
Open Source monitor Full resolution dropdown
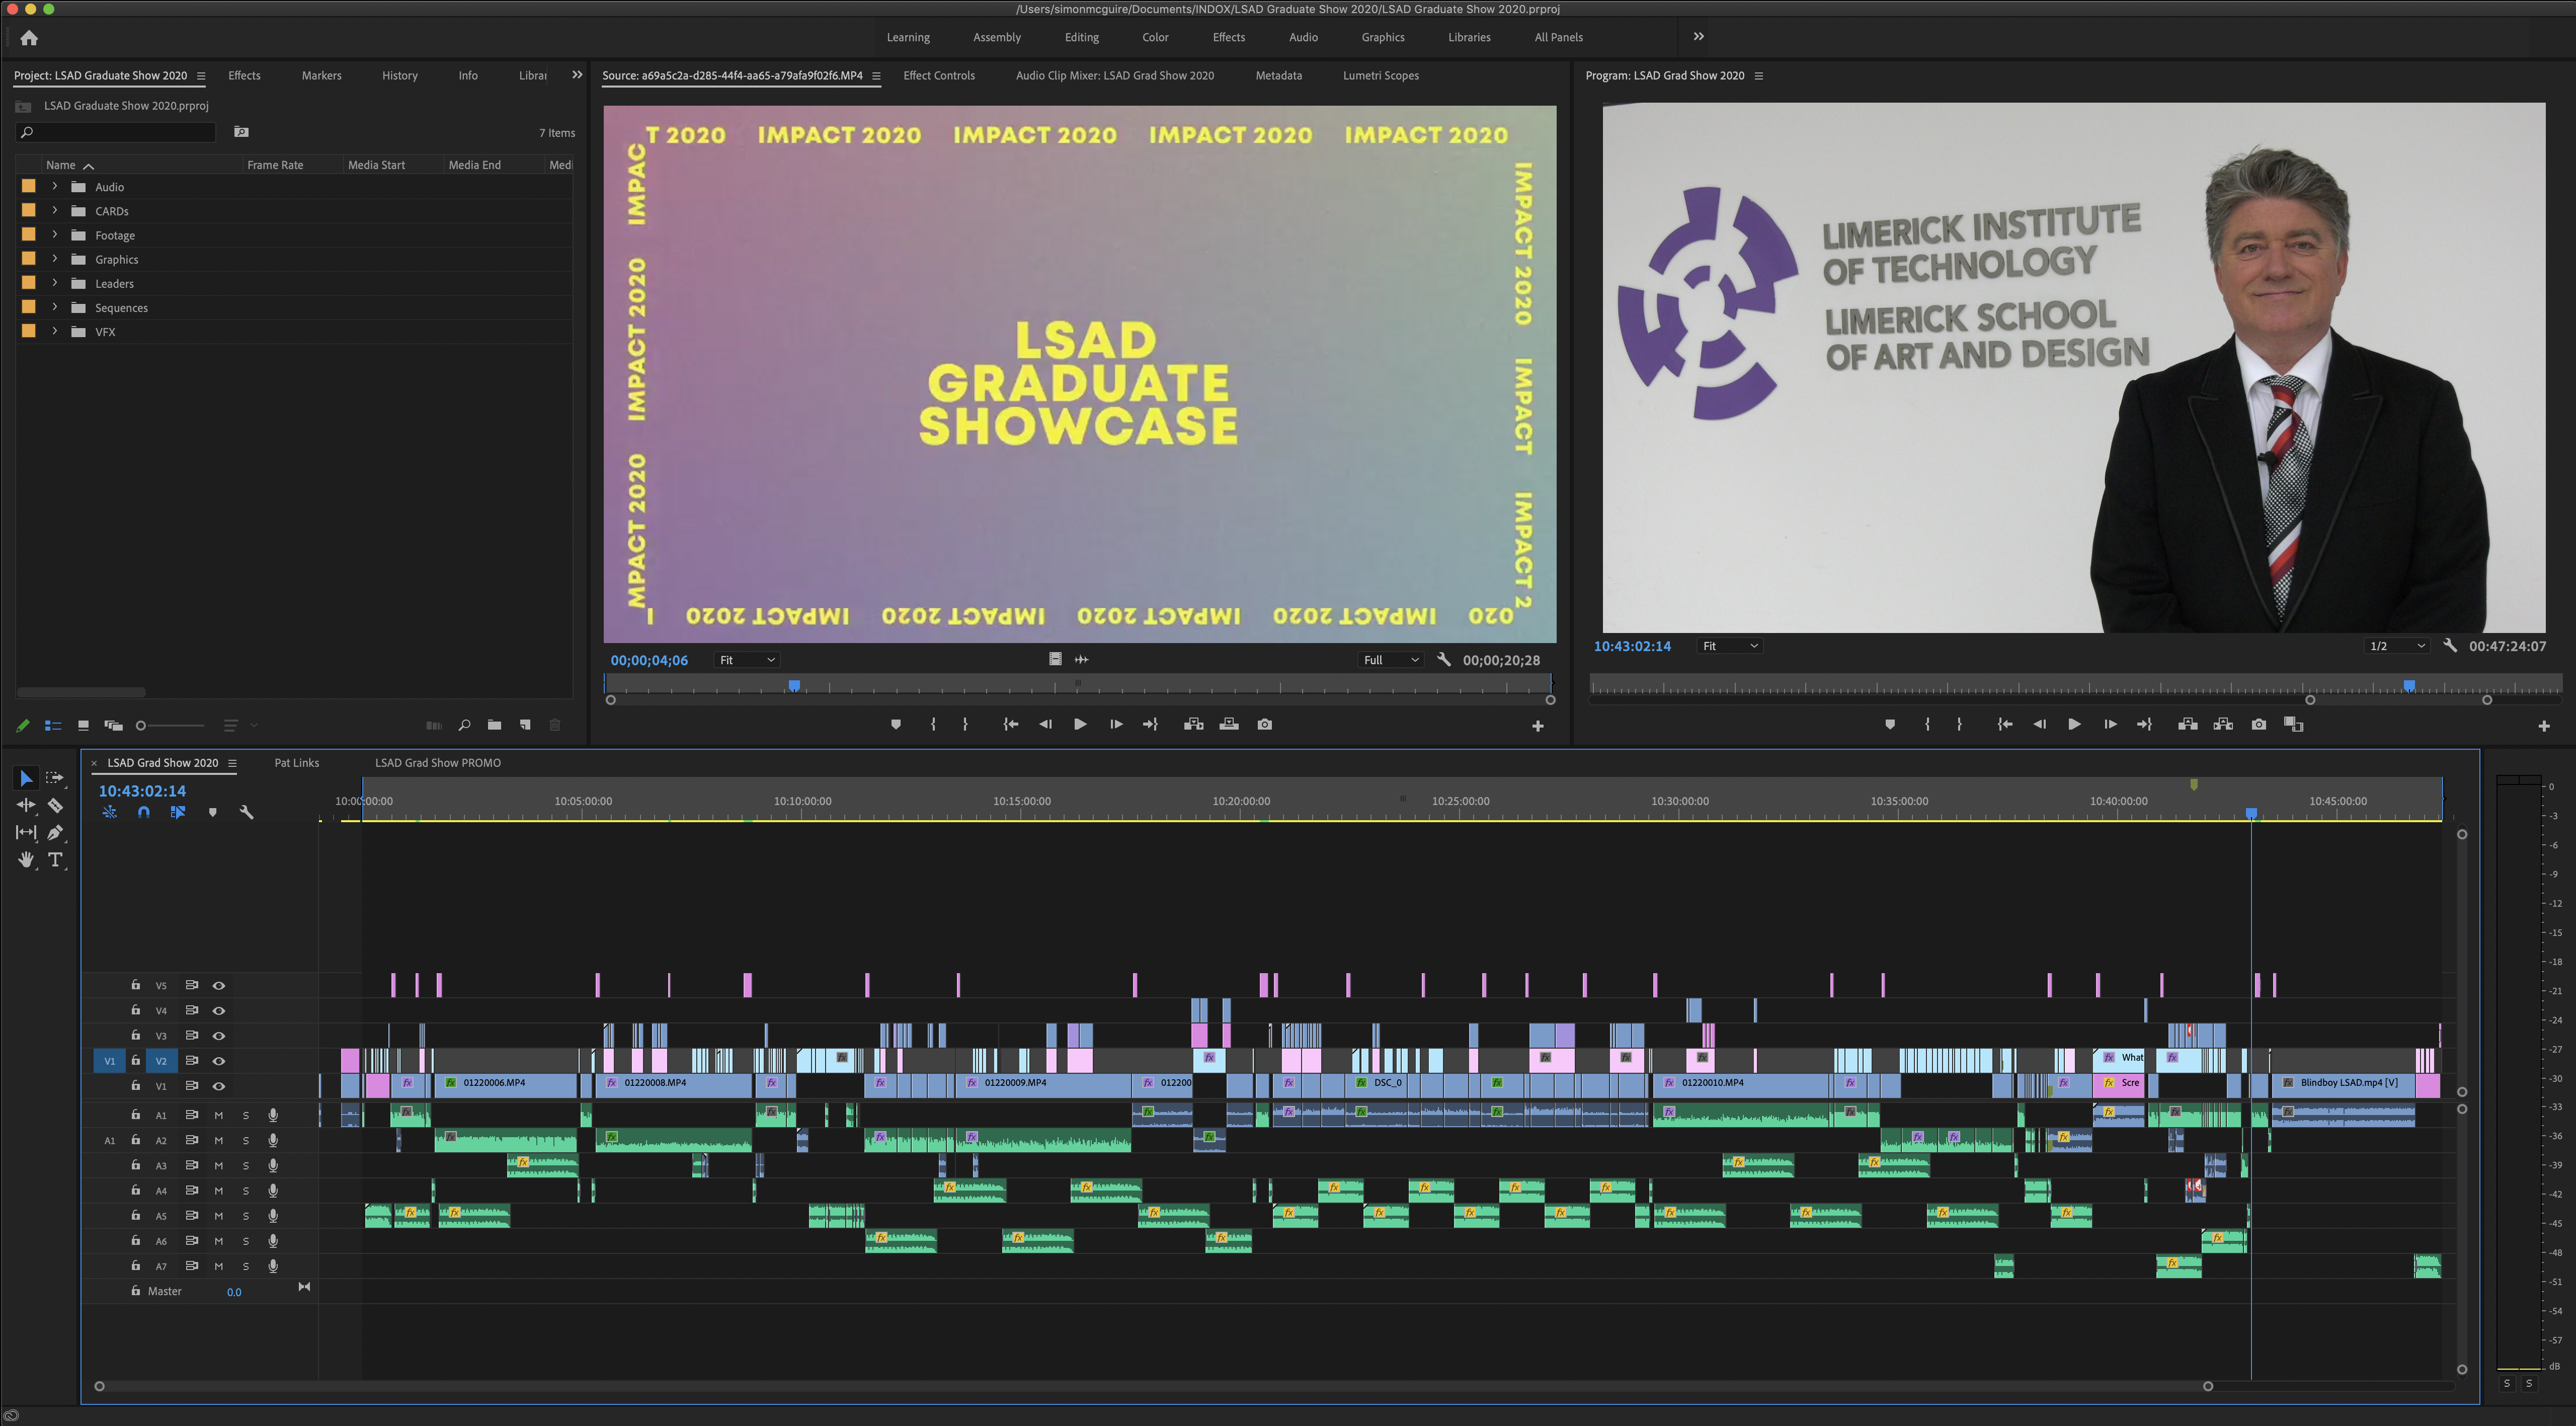1390,660
